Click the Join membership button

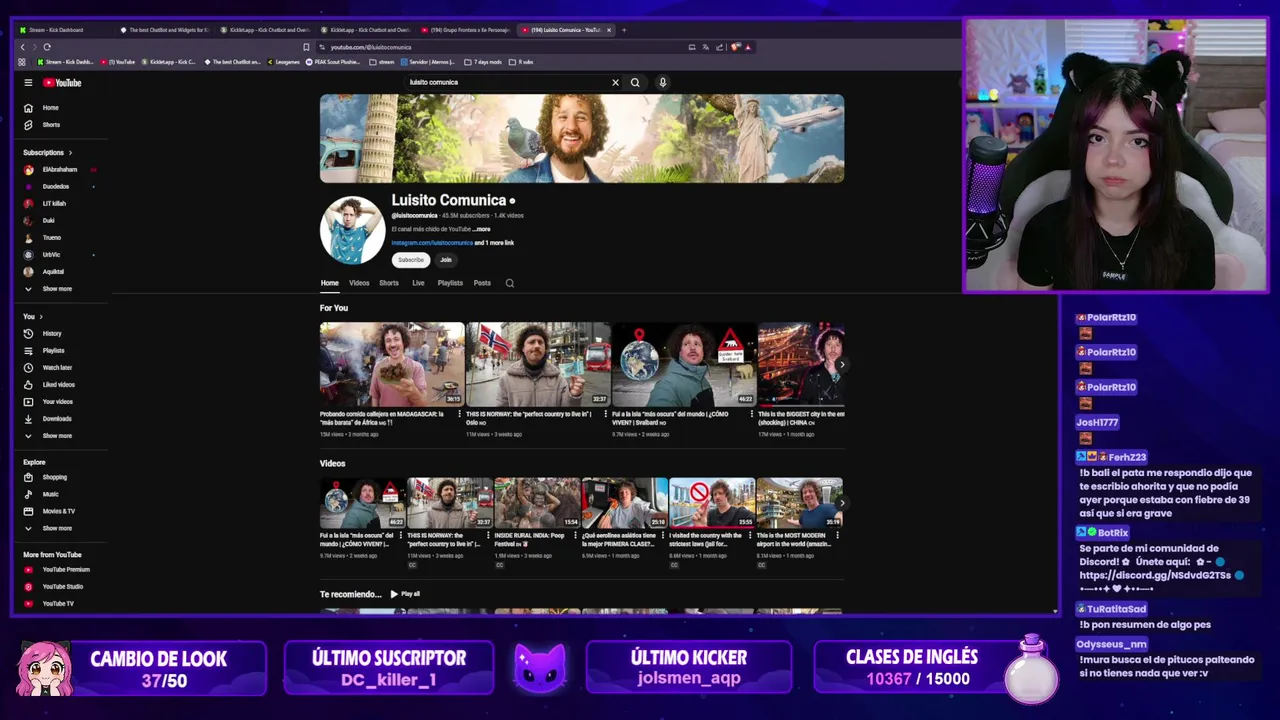(446, 260)
